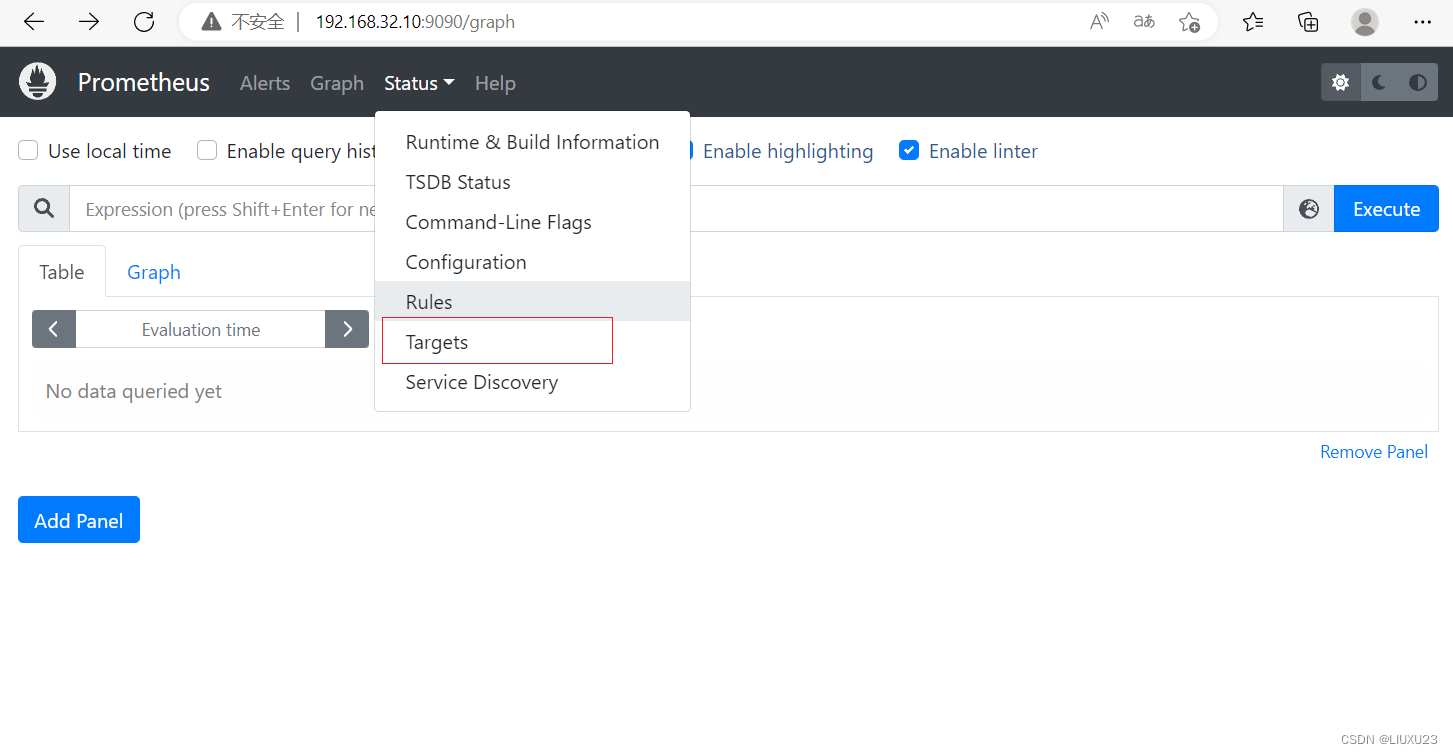Toggle Use local time checkbox
This screenshot has width=1453, height=754.
[x=29, y=151]
